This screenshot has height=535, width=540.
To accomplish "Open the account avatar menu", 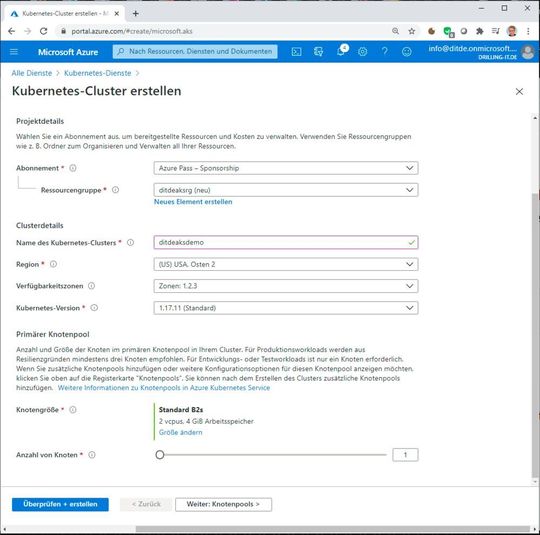I will click(528, 52).
